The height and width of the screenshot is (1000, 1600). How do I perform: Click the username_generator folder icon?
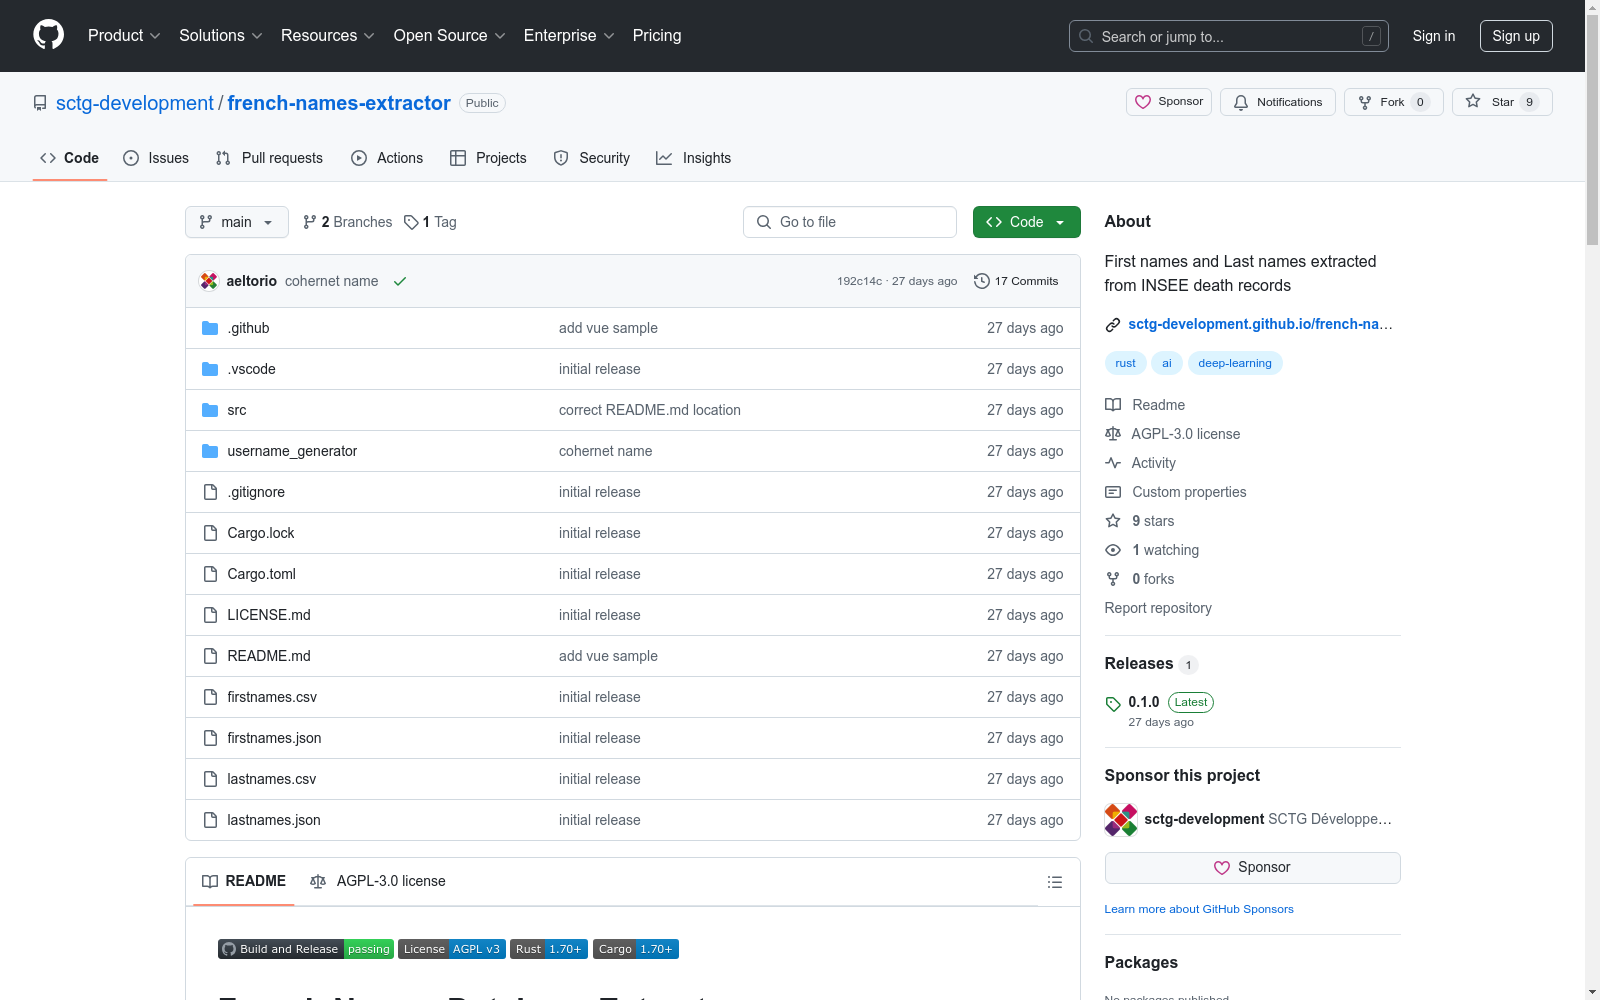click(x=210, y=451)
